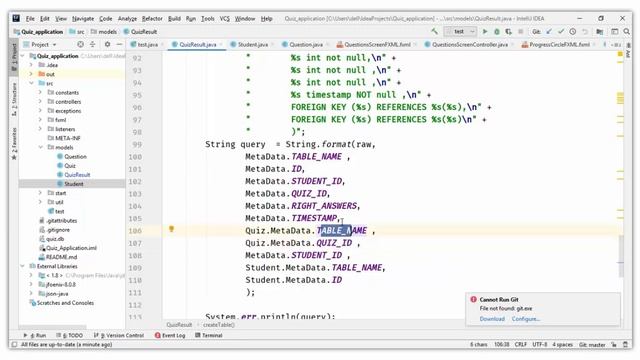Click the vertical 1: Project side tab
The image size is (640, 360).
(14, 57)
